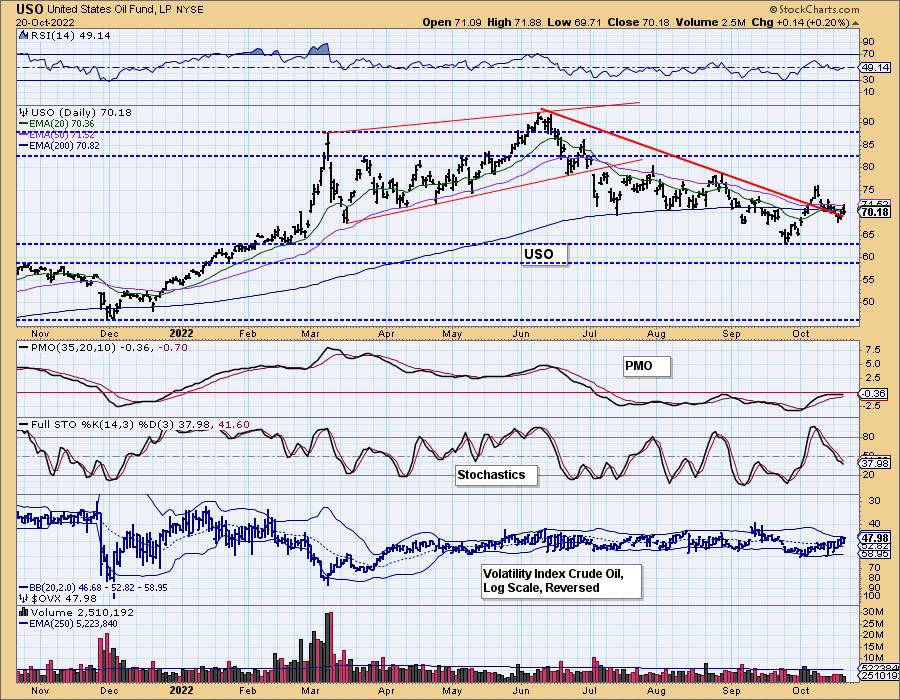Click the black Full STO legend line marker
The height and width of the screenshot is (700, 900).
coord(24,425)
